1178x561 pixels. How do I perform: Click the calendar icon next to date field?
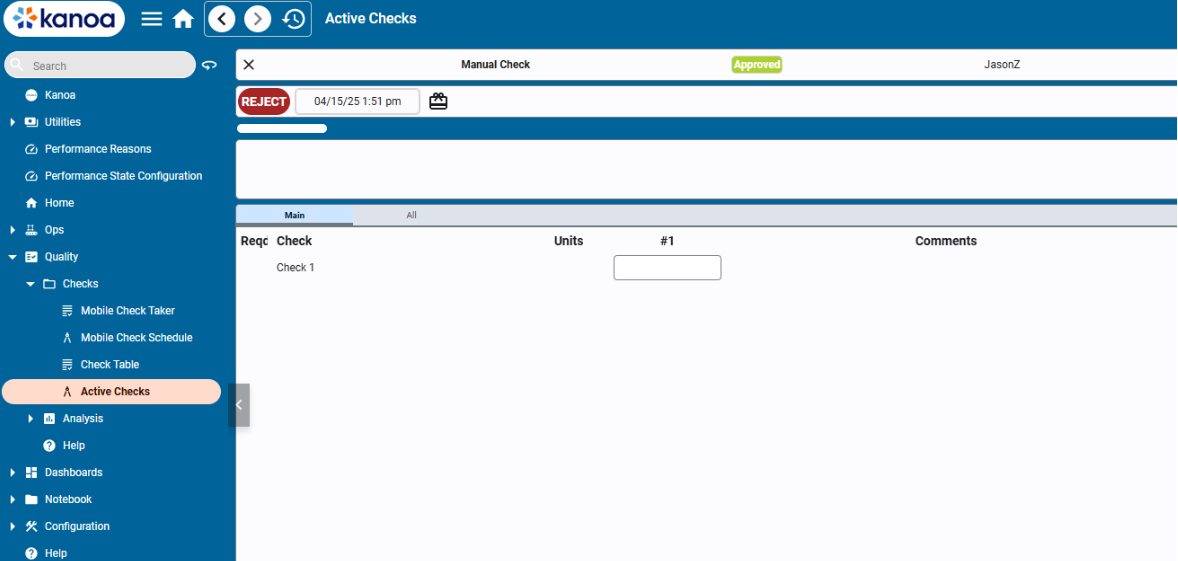coord(438,101)
